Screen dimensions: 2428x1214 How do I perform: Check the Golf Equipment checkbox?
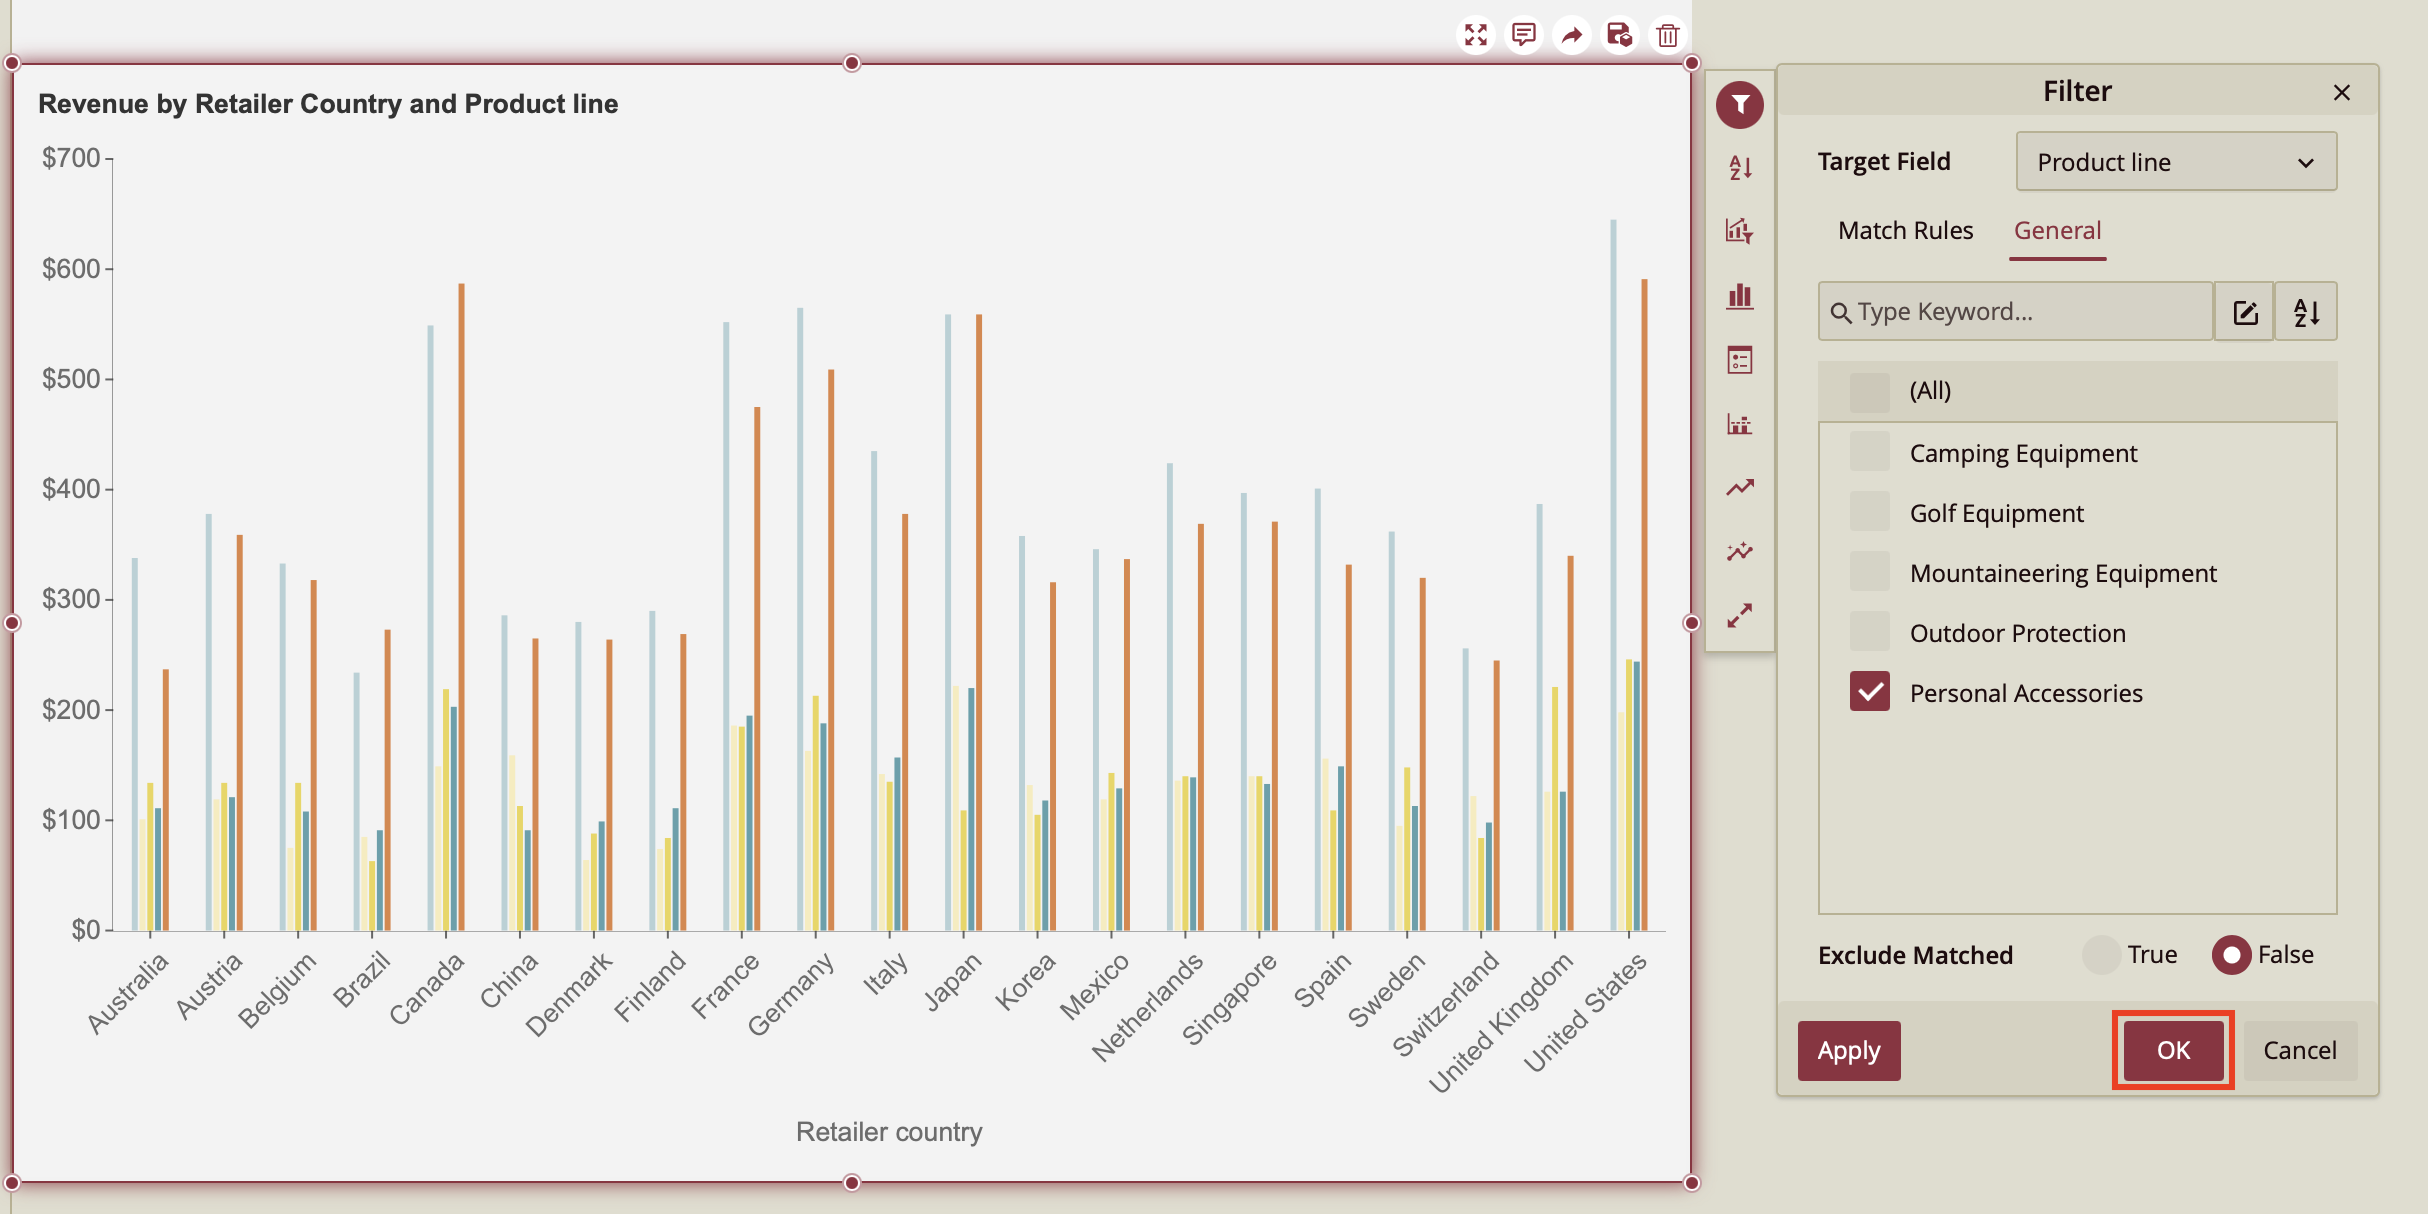click(x=1869, y=512)
